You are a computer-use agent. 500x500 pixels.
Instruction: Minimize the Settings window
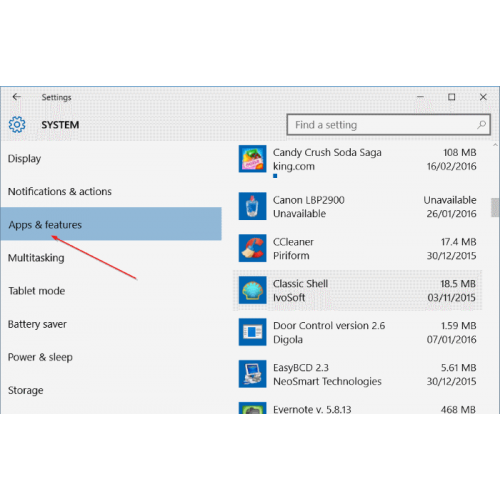pyautogui.click(x=420, y=97)
